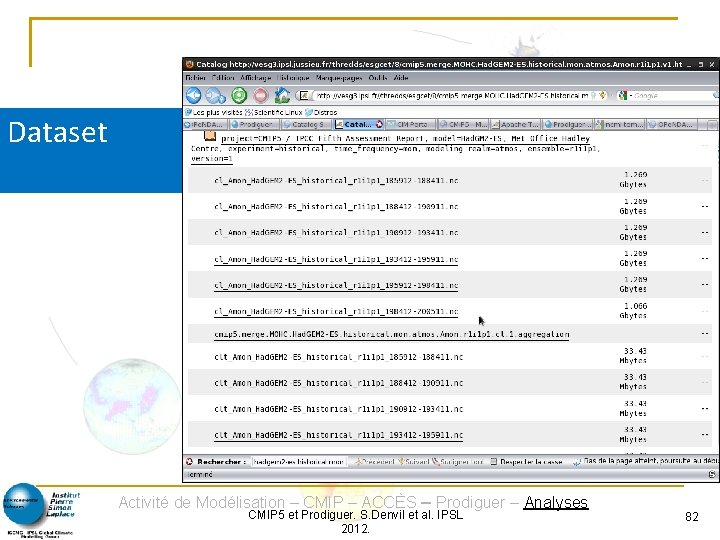Open the Home page icon
This screenshot has height=540, width=720.
pos(282,96)
